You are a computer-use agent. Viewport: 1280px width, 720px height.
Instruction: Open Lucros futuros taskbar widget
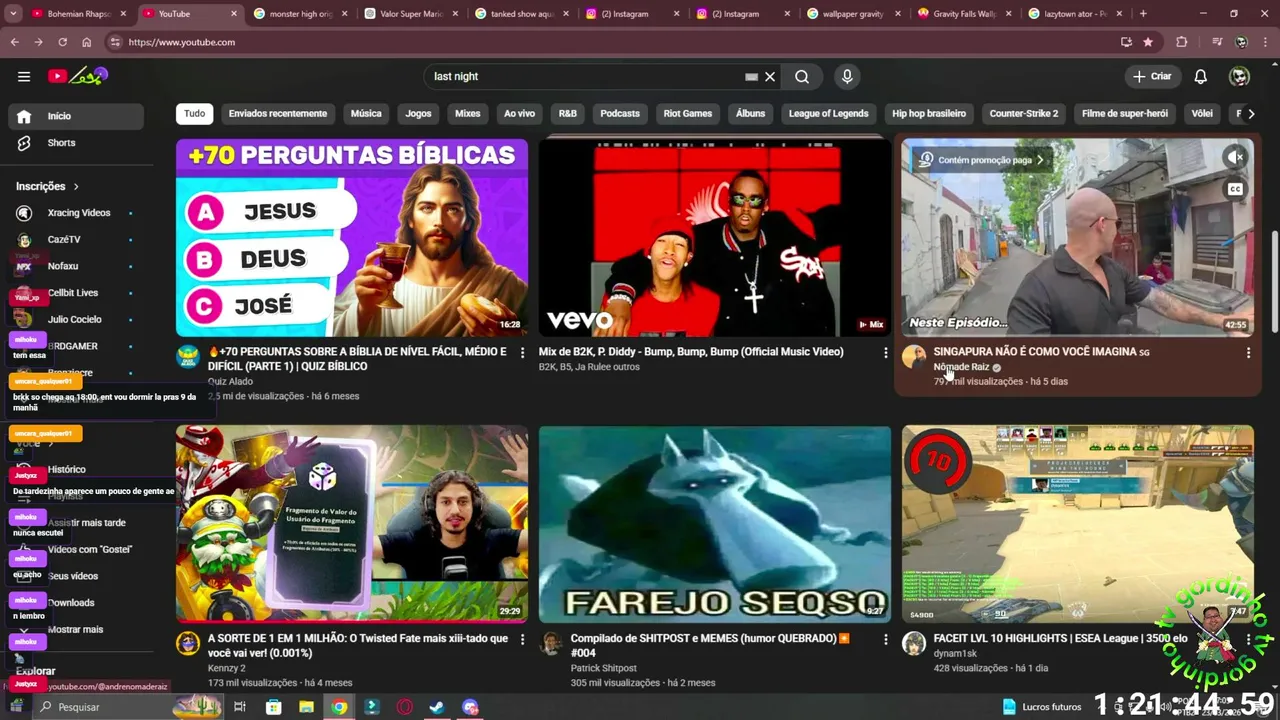(x=1042, y=707)
